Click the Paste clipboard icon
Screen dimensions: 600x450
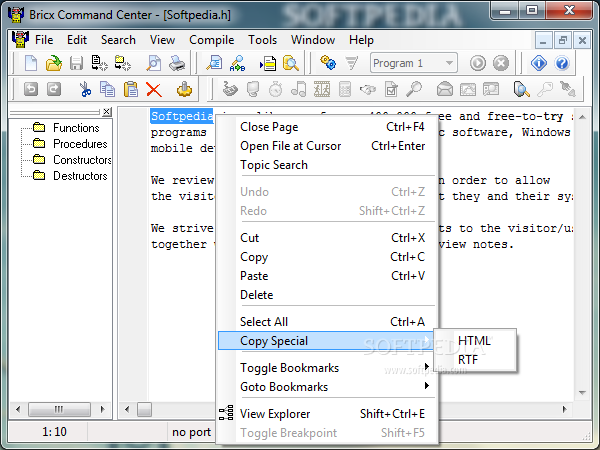click(x=130, y=90)
